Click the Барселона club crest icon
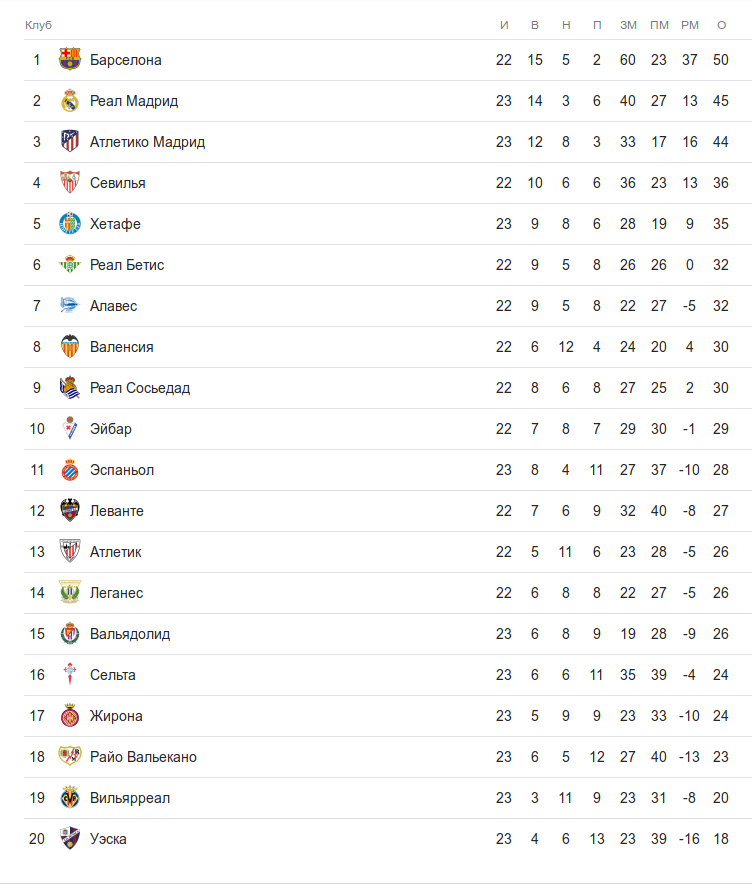This screenshot has height=884, width=752. [69, 60]
